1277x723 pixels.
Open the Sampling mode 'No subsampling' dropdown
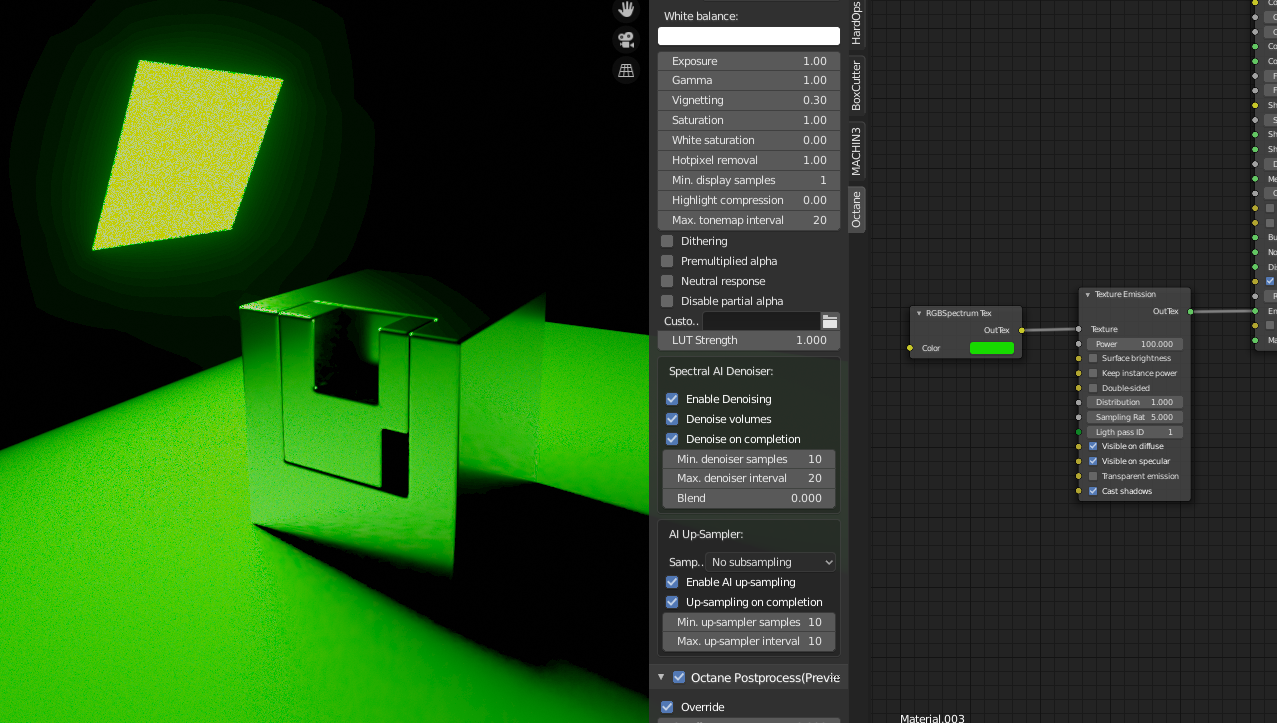[770, 562]
